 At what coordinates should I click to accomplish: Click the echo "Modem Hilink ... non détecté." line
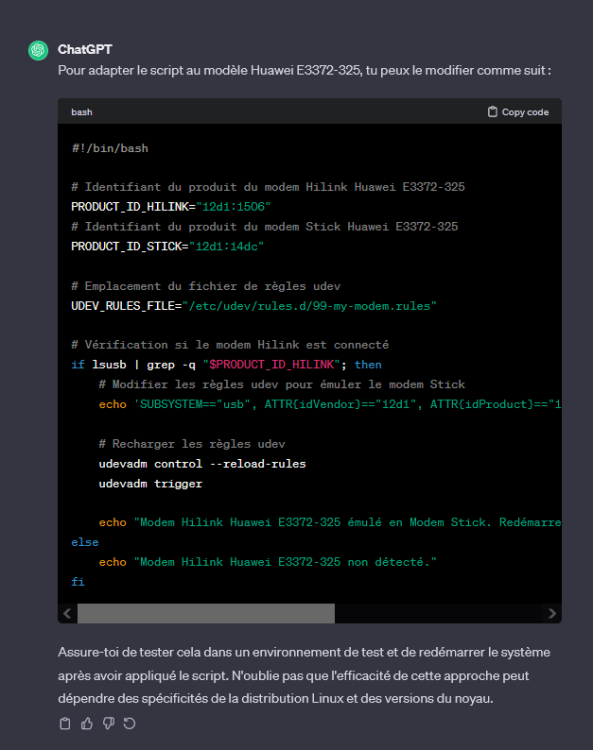point(268,562)
